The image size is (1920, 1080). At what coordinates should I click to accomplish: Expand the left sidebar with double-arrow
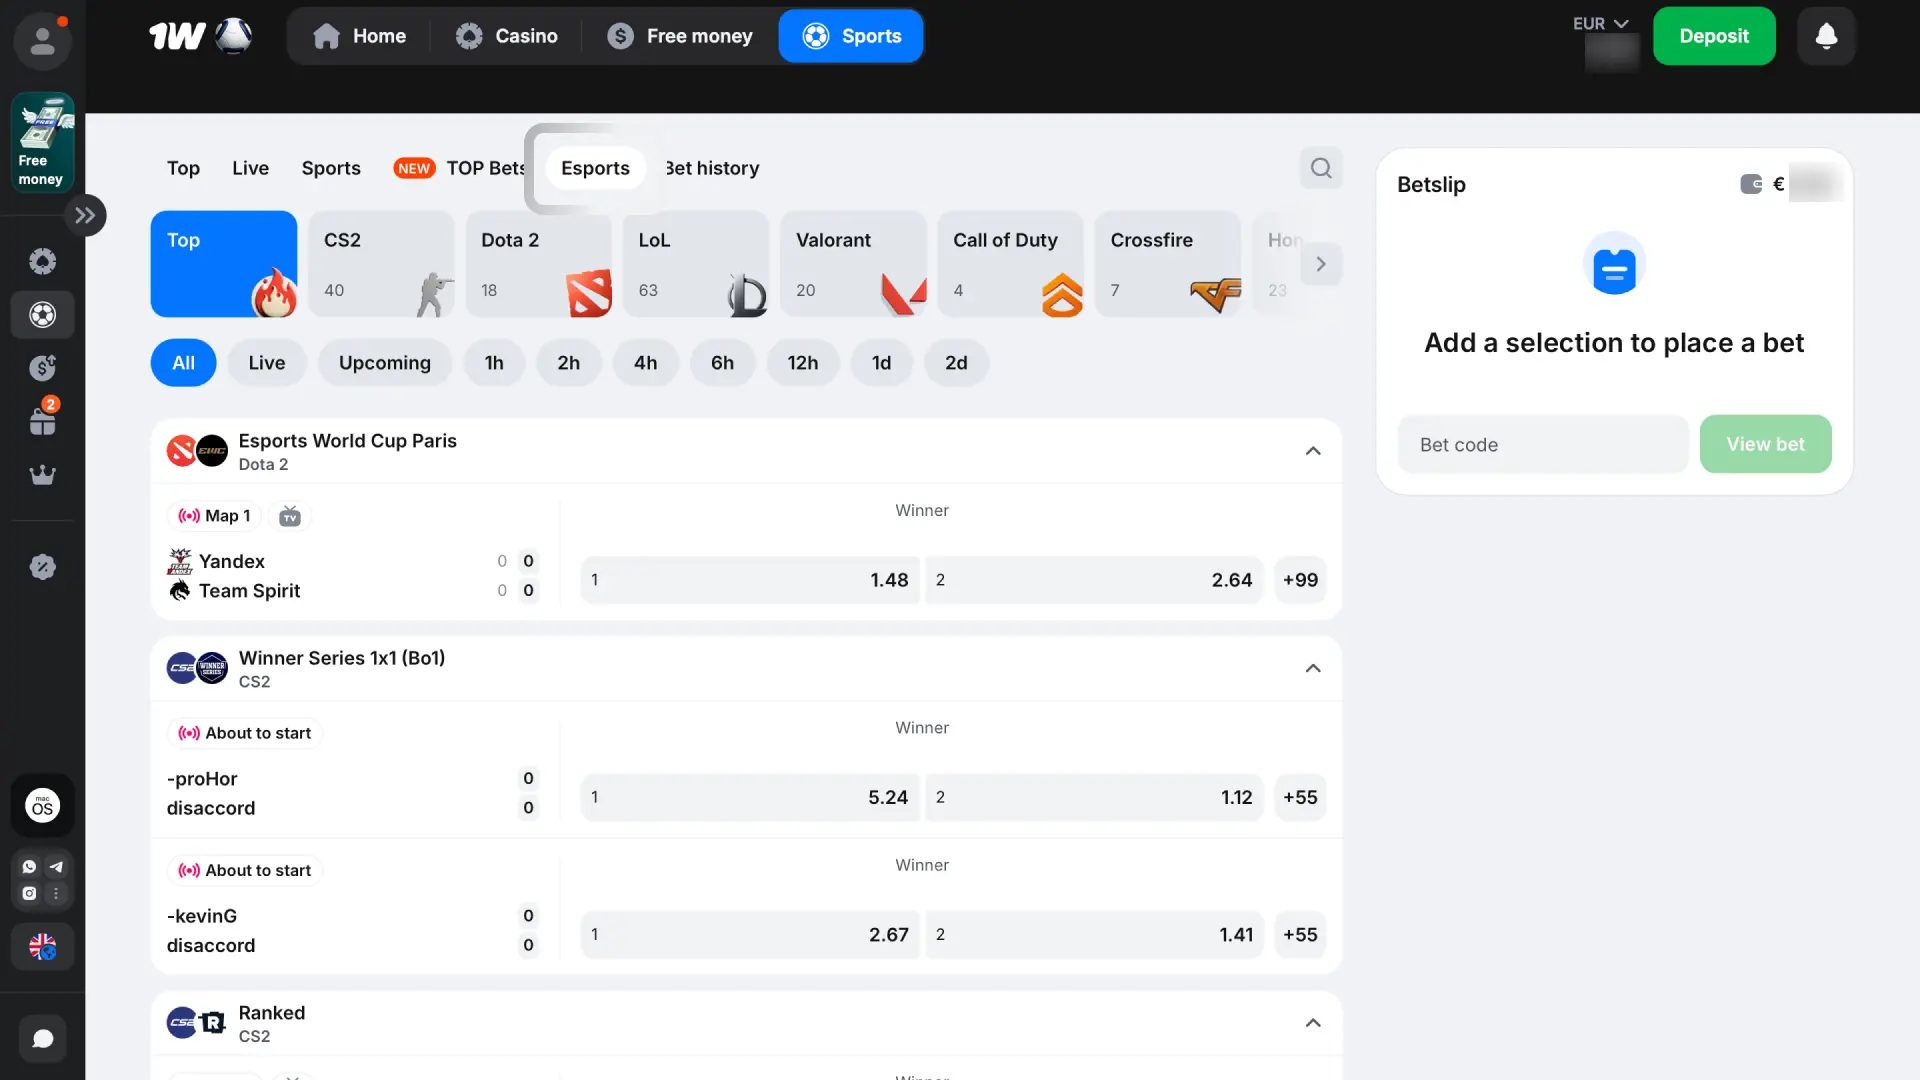tap(85, 215)
